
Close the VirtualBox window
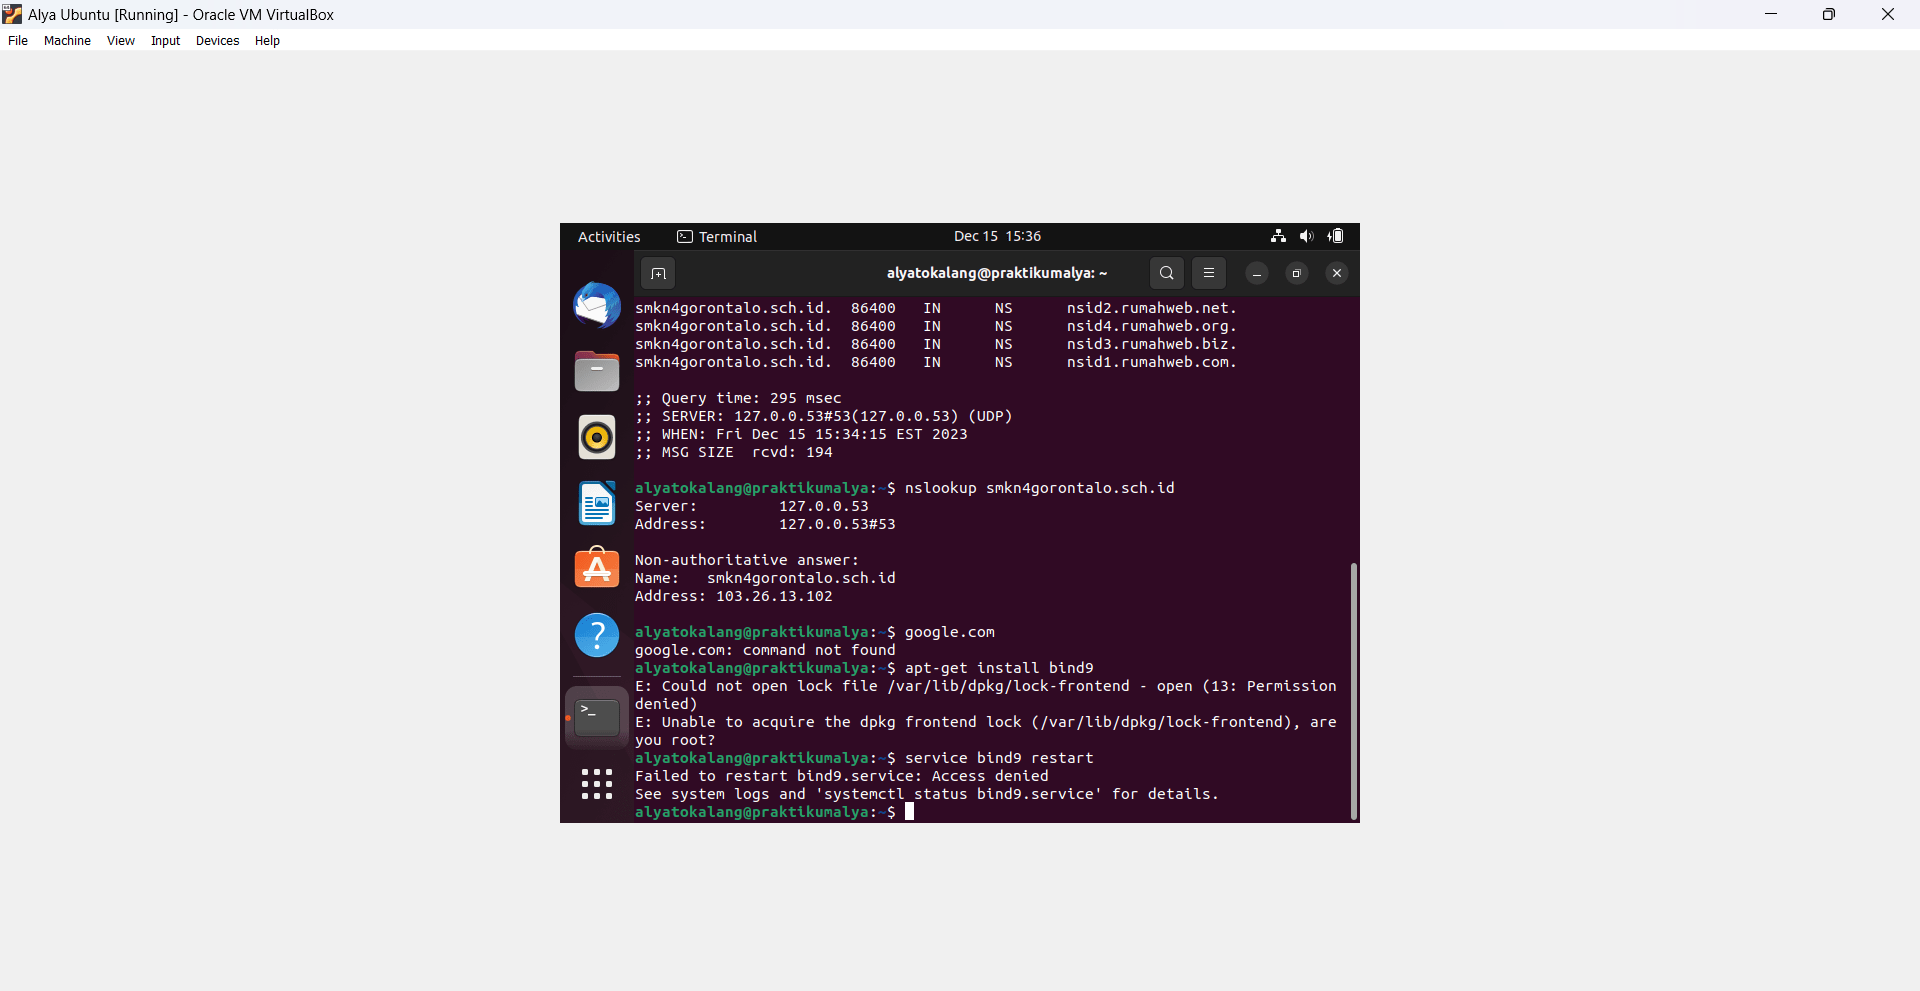(1888, 14)
